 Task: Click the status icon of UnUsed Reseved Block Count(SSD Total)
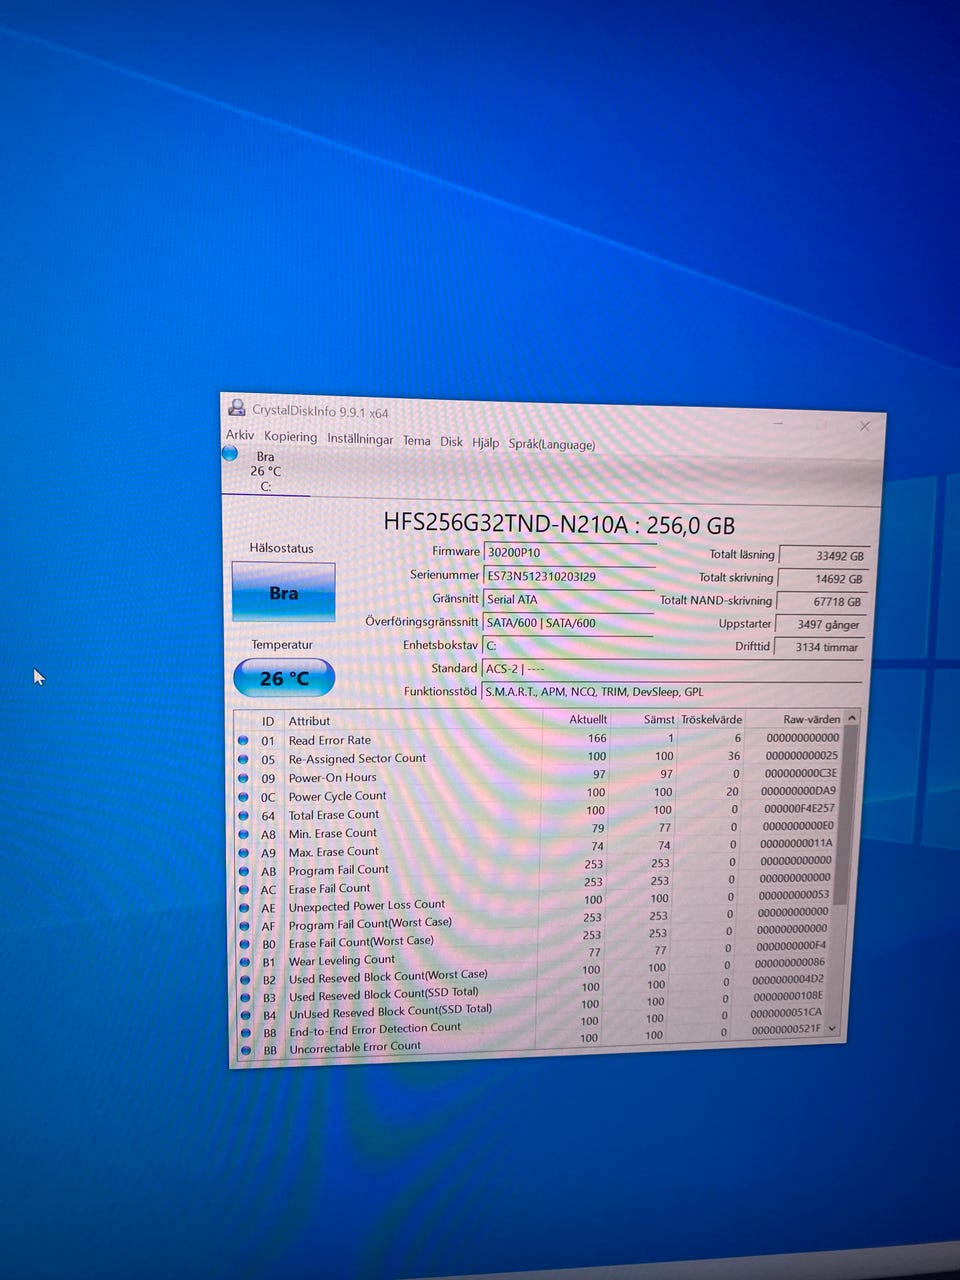[246, 1015]
